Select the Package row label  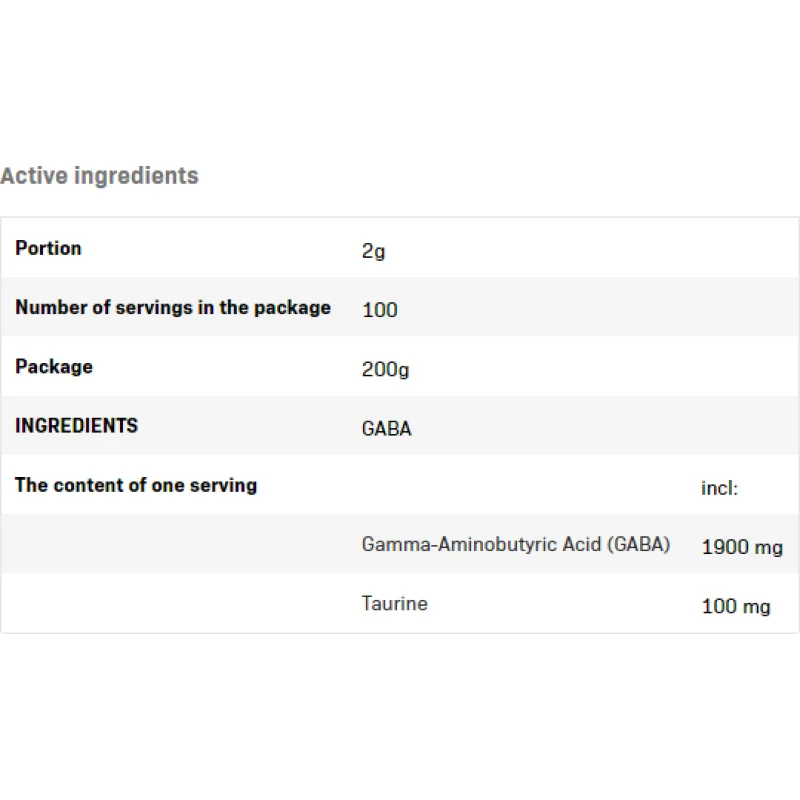[54, 366]
